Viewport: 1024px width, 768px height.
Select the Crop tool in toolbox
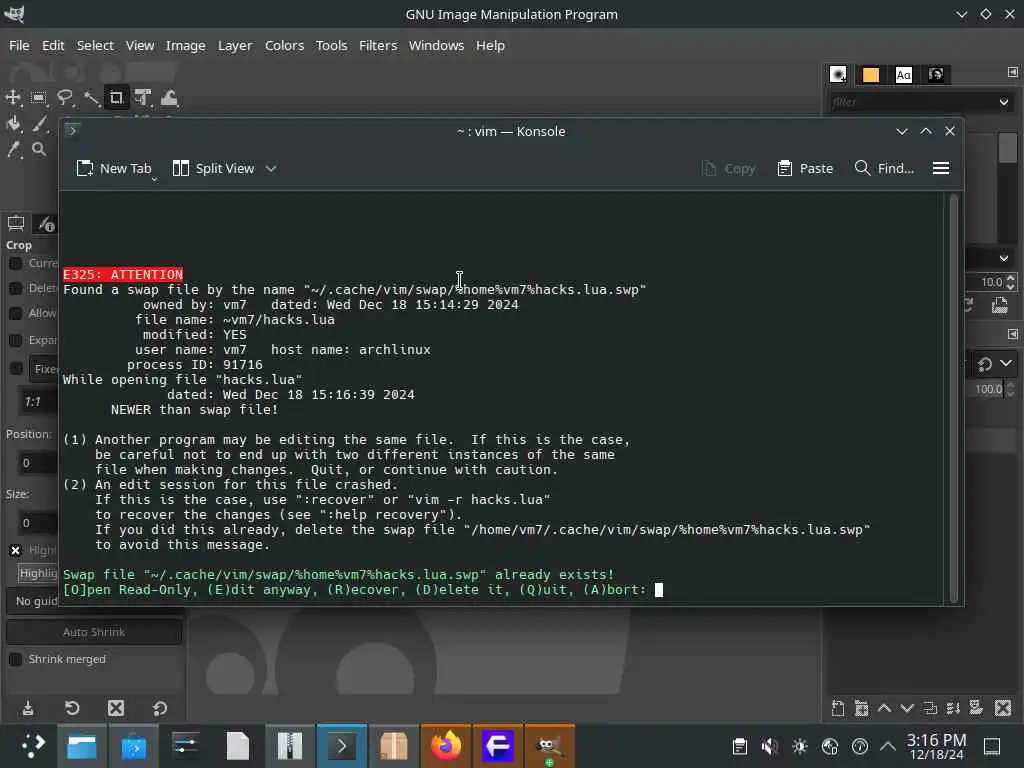(x=116, y=98)
